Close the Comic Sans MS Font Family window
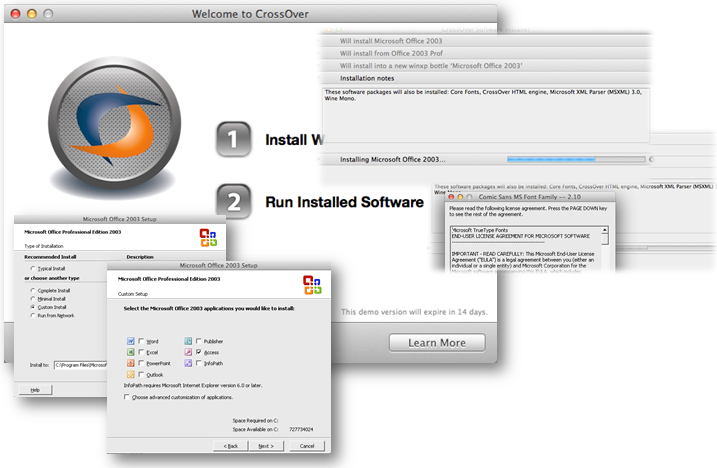717x468 pixels. pos(451,197)
